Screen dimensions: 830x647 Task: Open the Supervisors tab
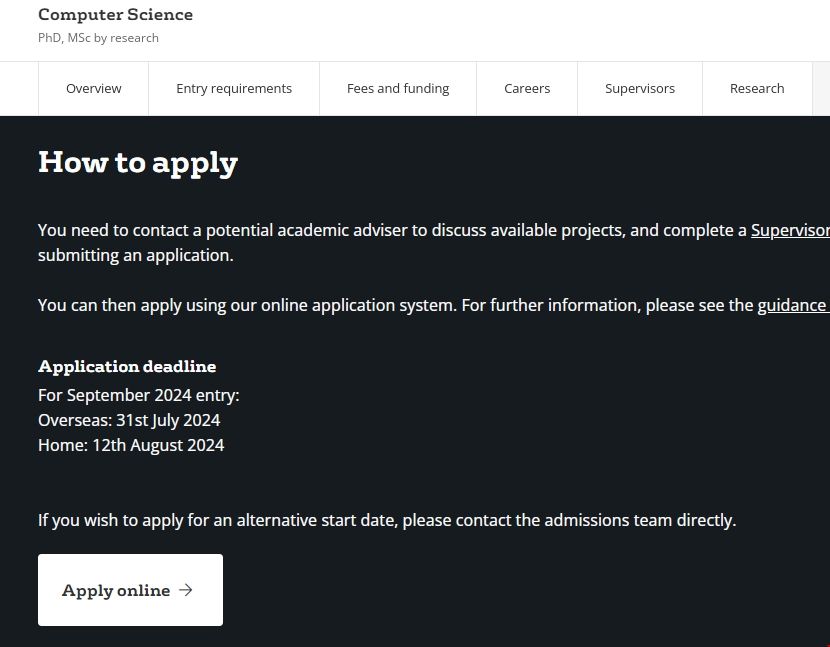tap(640, 89)
